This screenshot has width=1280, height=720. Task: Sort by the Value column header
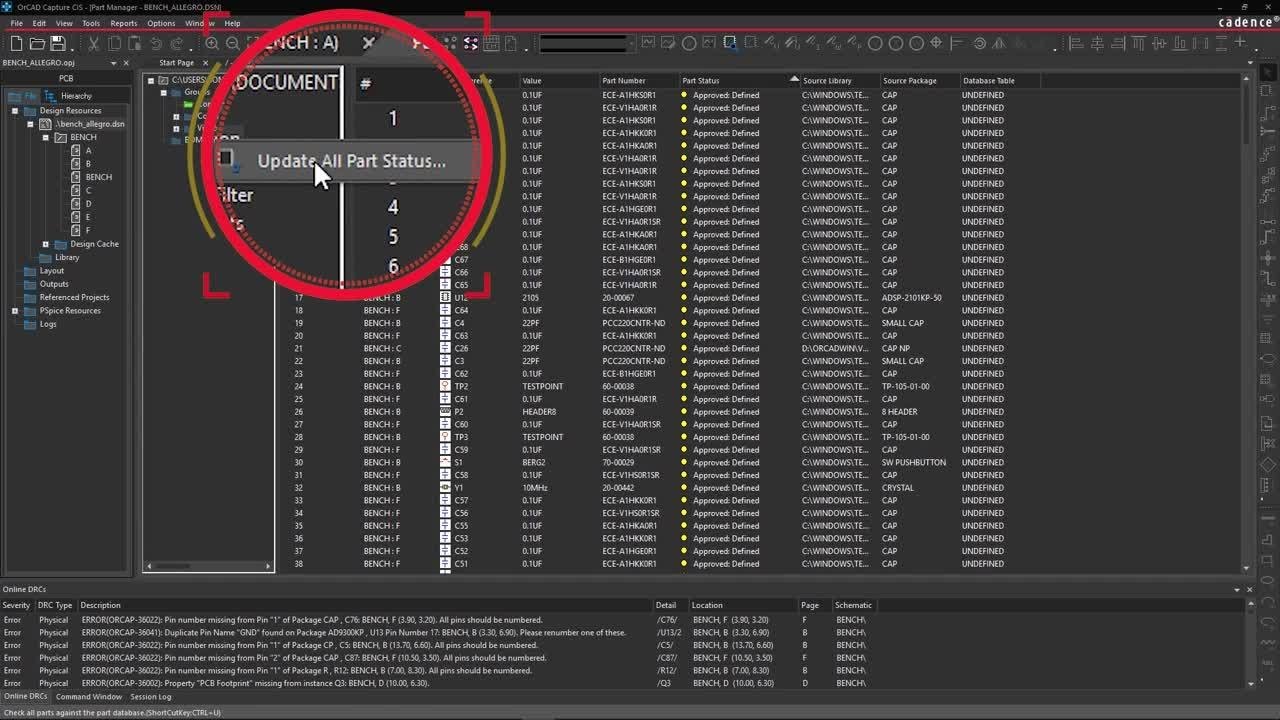(558, 80)
